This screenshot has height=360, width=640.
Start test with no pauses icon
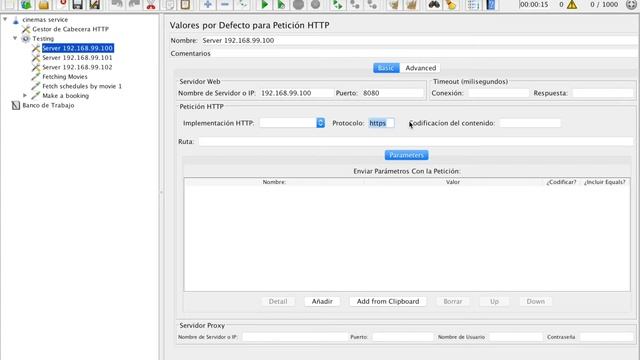click(x=281, y=4)
